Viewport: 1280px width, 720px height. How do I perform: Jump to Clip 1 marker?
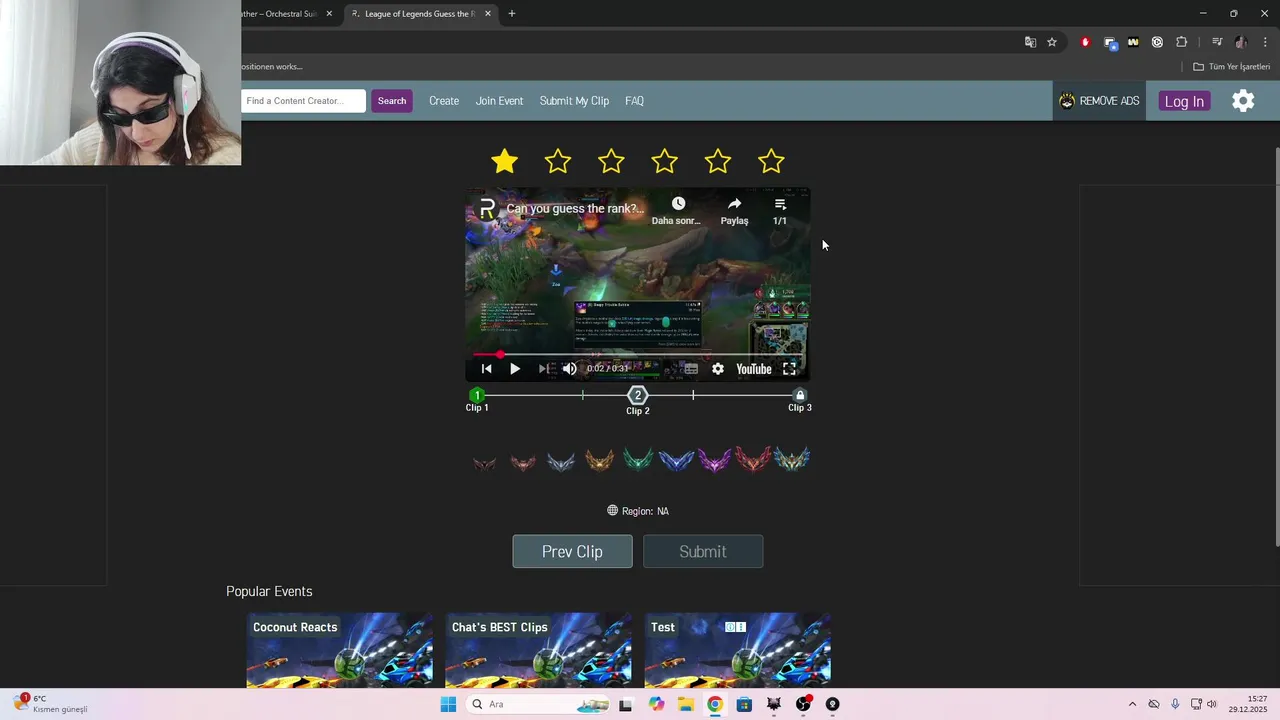pyautogui.click(x=477, y=395)
